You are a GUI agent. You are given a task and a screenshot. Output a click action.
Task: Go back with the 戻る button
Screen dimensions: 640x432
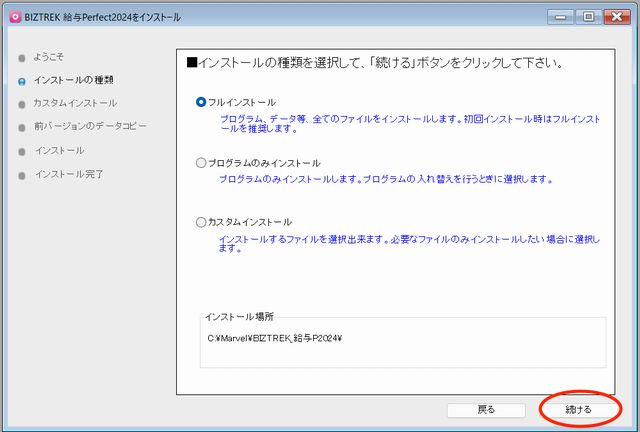click(x=486, y=410)
